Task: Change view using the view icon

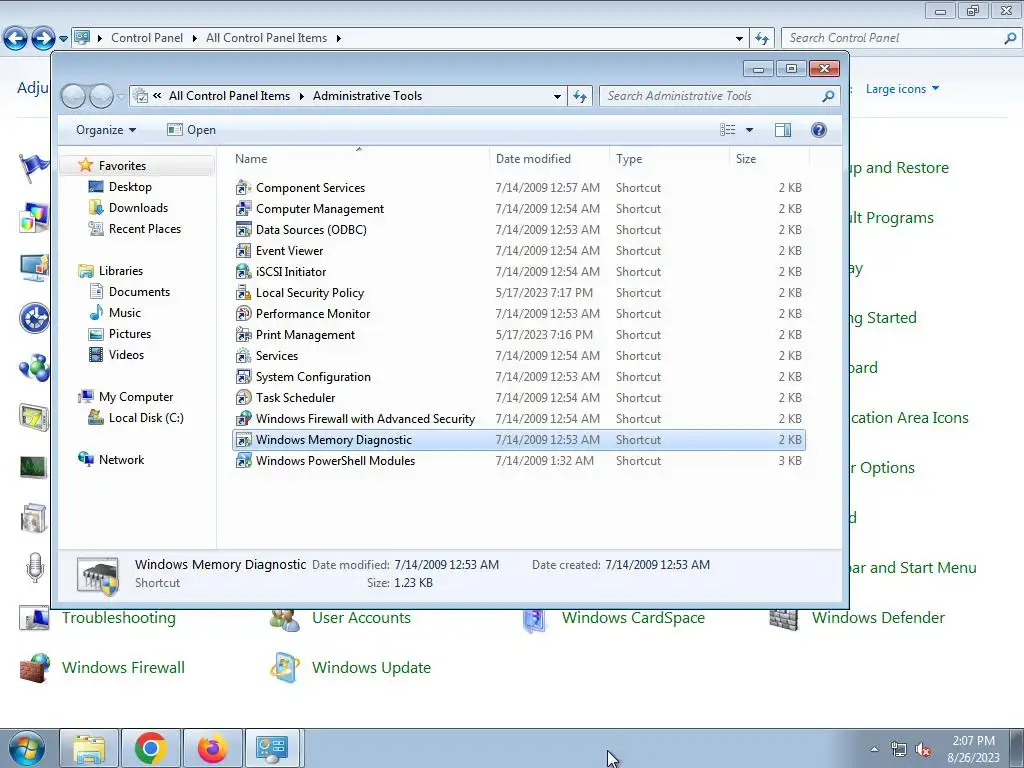Action: 728,130
